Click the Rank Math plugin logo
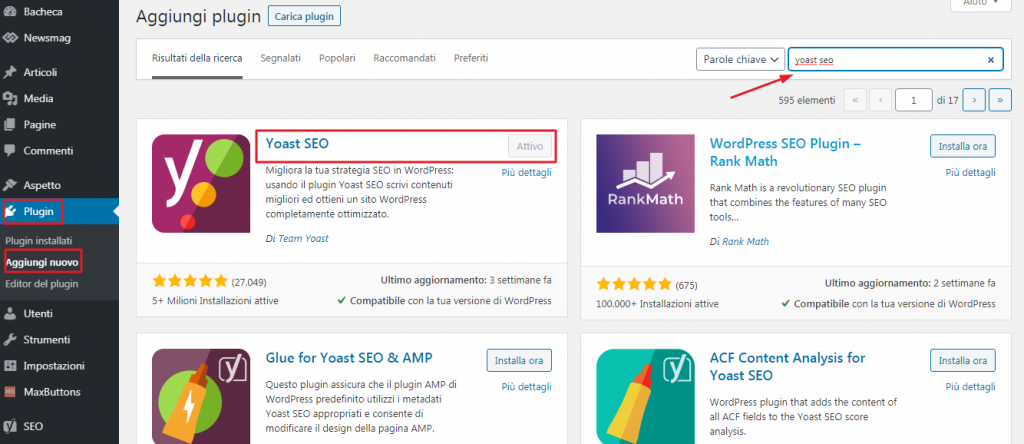1024x444 pixels. [644, 190]
